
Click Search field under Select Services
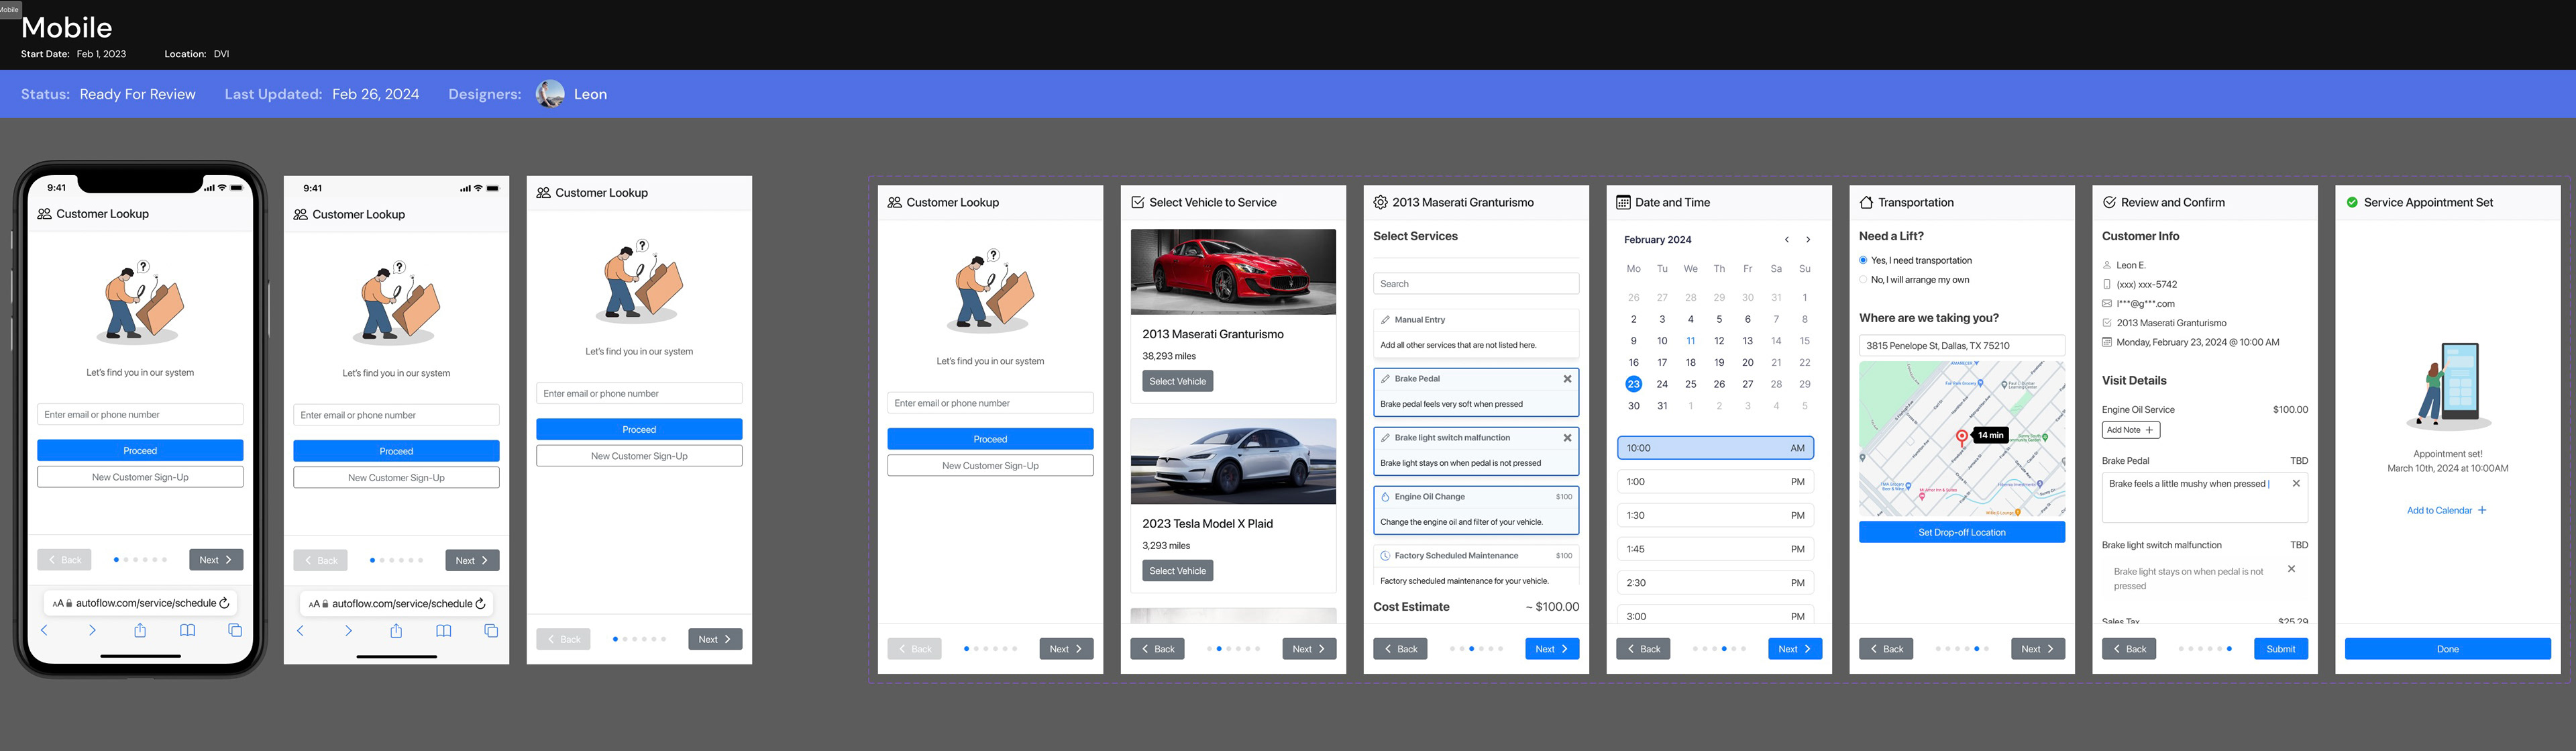coord(1475,284)
